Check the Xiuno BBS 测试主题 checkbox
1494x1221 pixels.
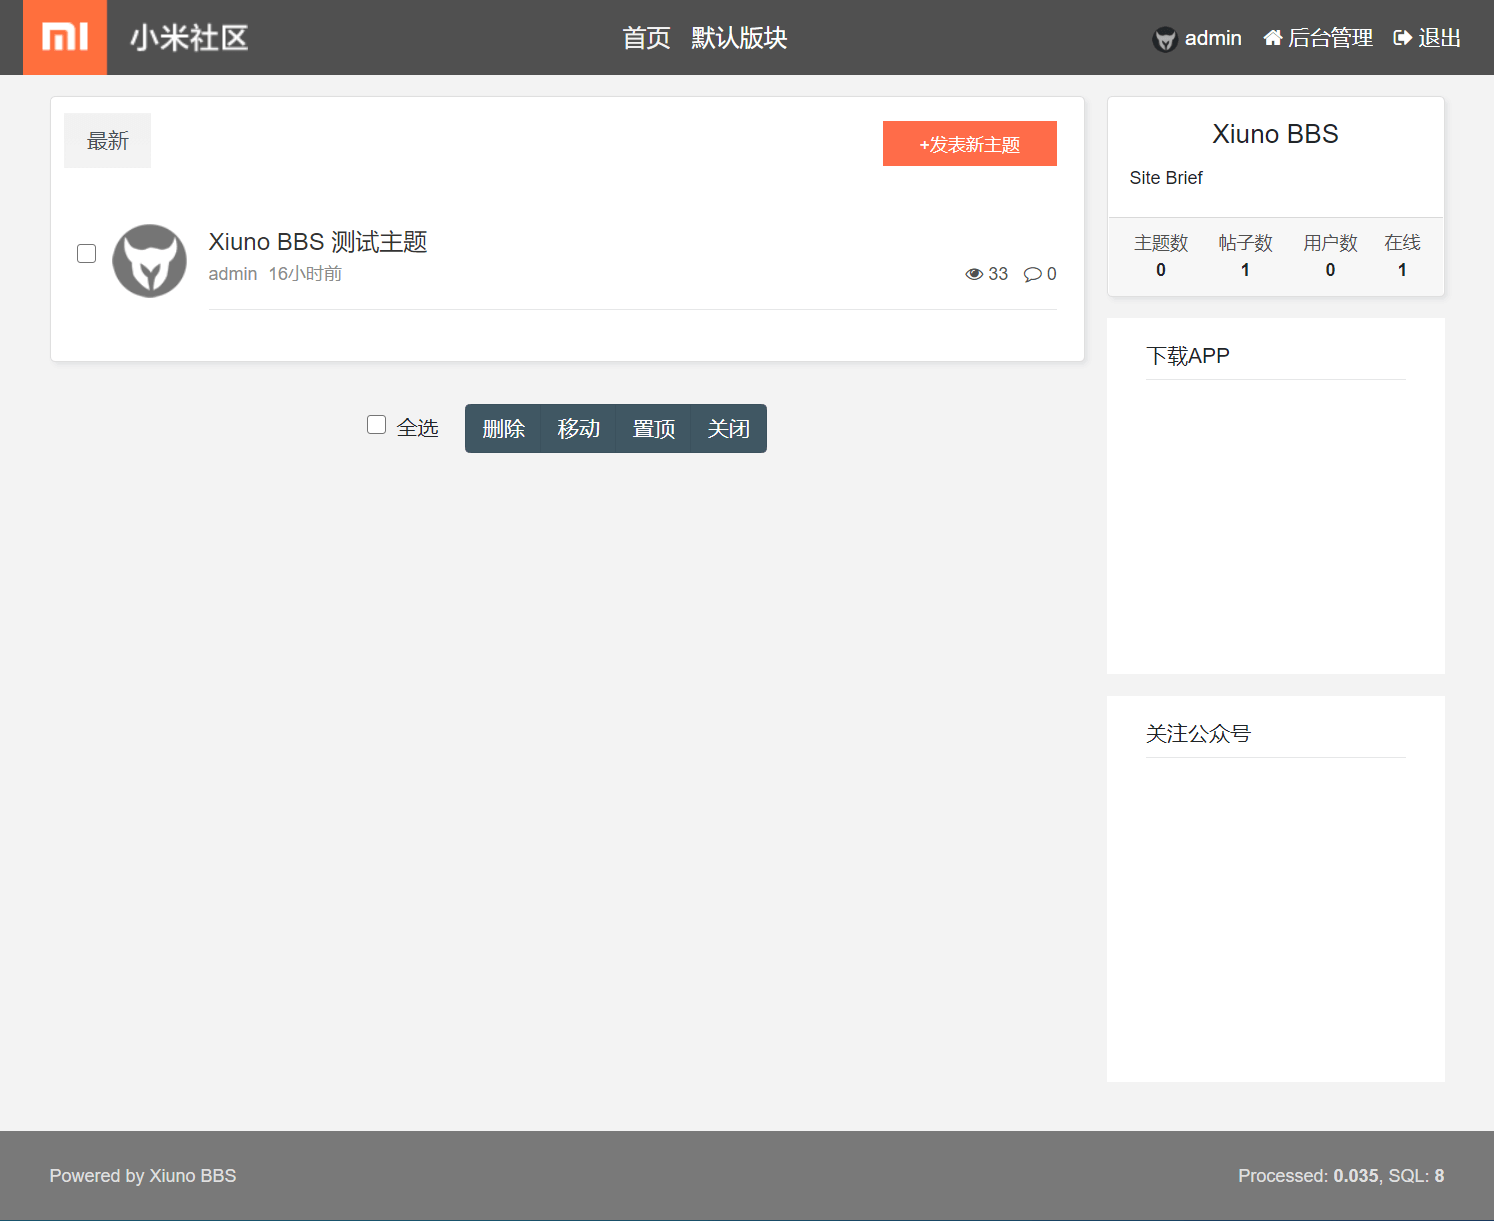tap(87, 253)
